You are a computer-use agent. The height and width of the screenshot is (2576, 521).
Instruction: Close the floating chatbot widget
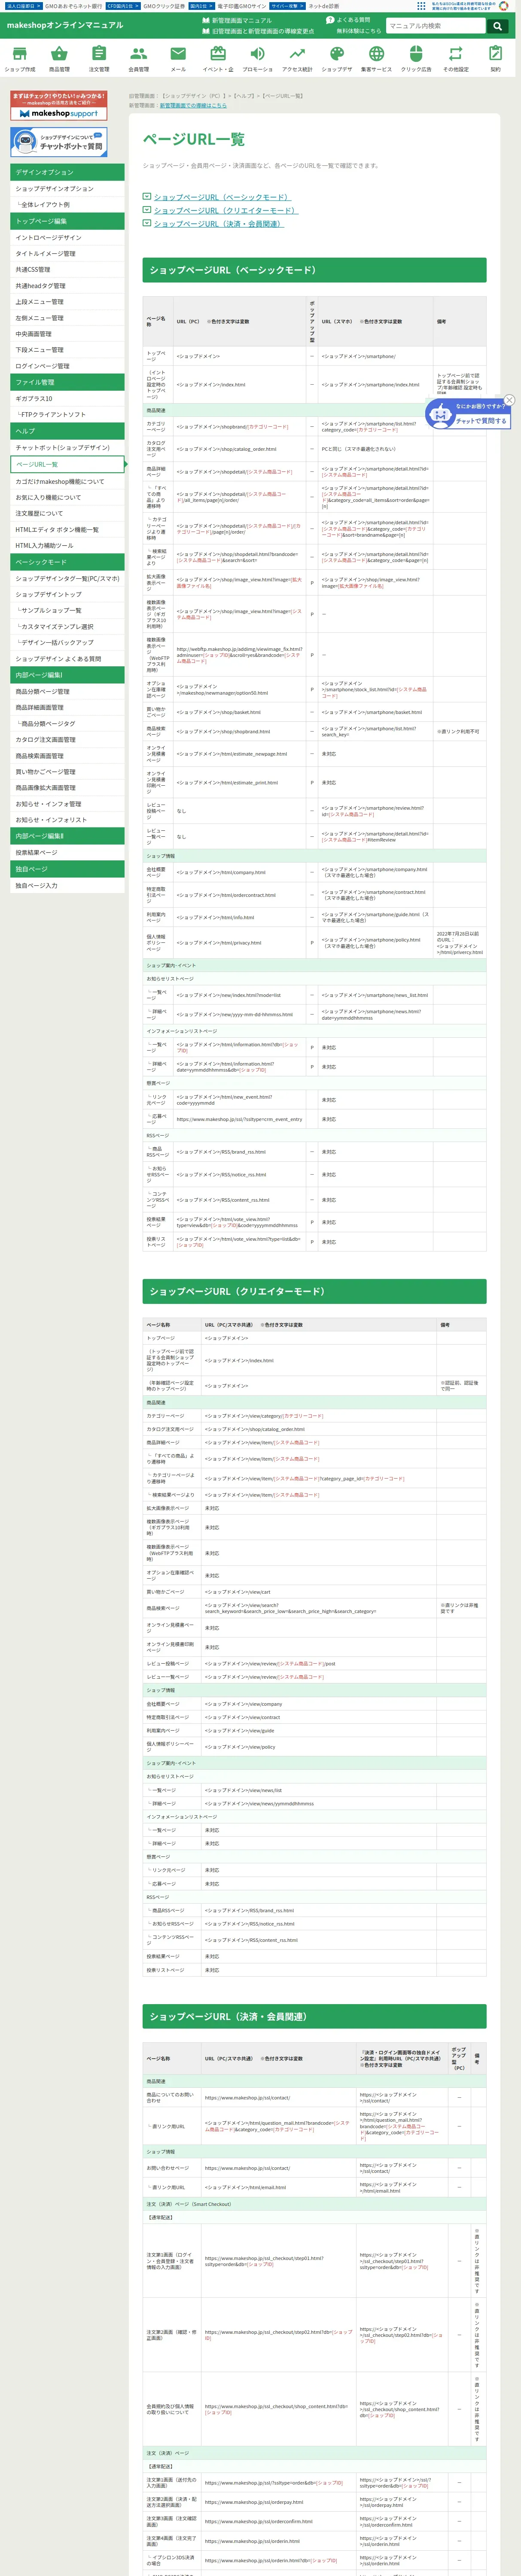[509, 400]
